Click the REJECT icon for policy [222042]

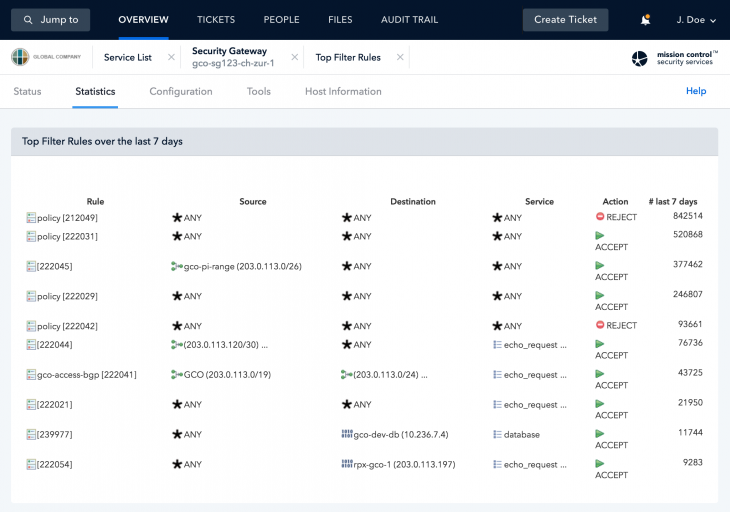tap(600, 325)
